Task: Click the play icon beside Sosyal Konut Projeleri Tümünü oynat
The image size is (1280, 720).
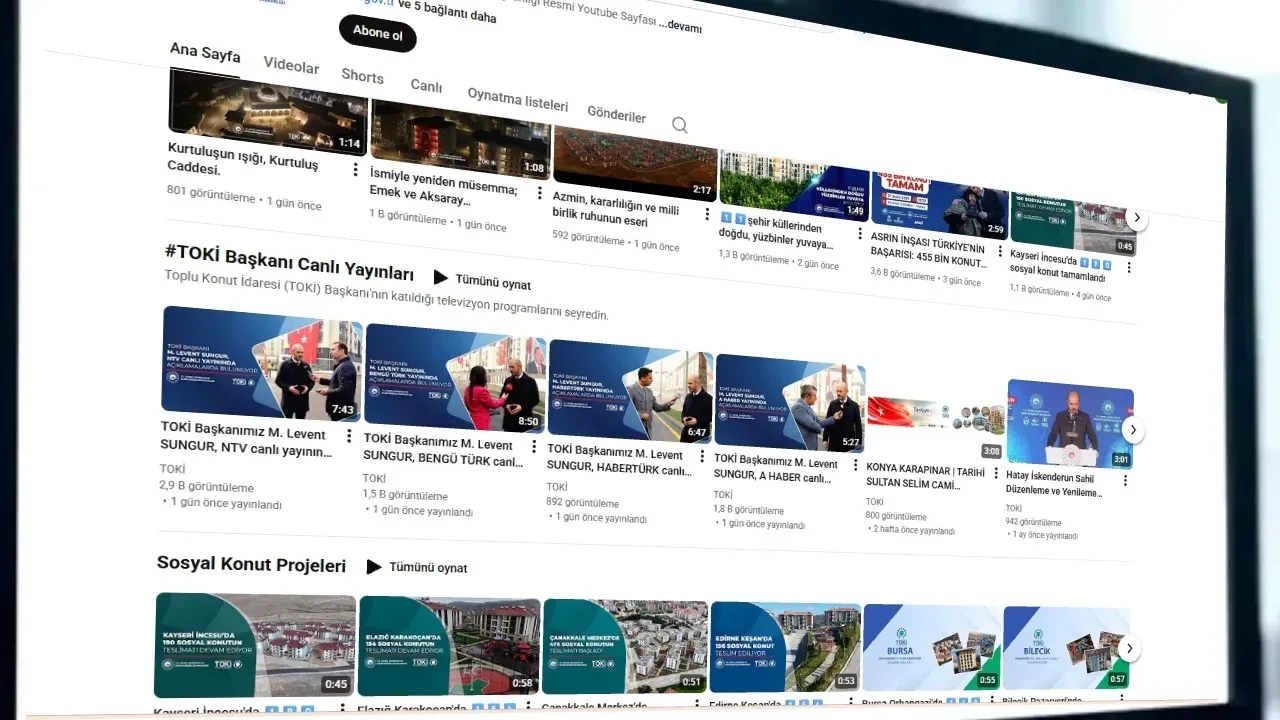Action: click(x=374, y=567)
